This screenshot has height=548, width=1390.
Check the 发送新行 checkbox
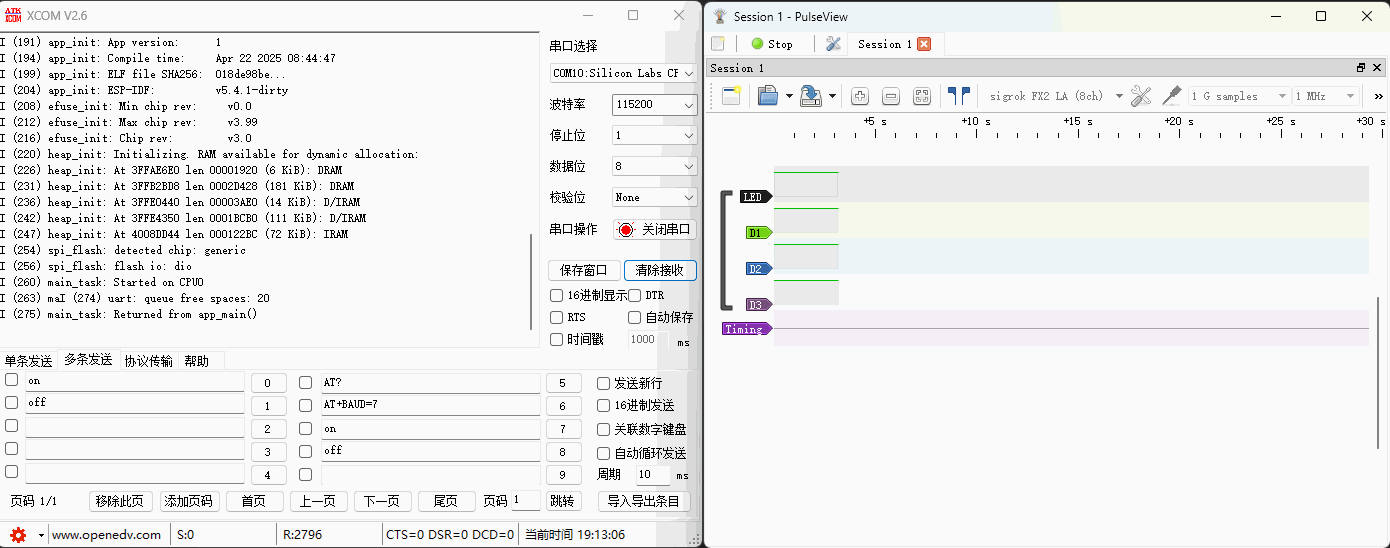click(603, 384)
